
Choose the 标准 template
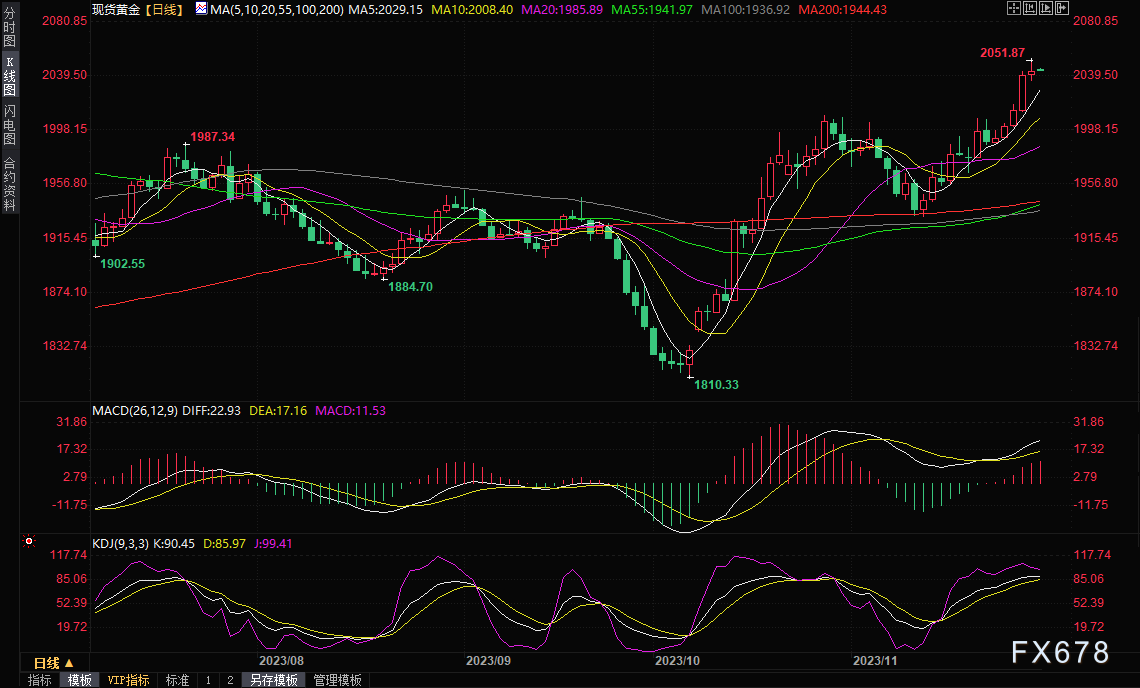pyautogui.click(x=177, y=680)
